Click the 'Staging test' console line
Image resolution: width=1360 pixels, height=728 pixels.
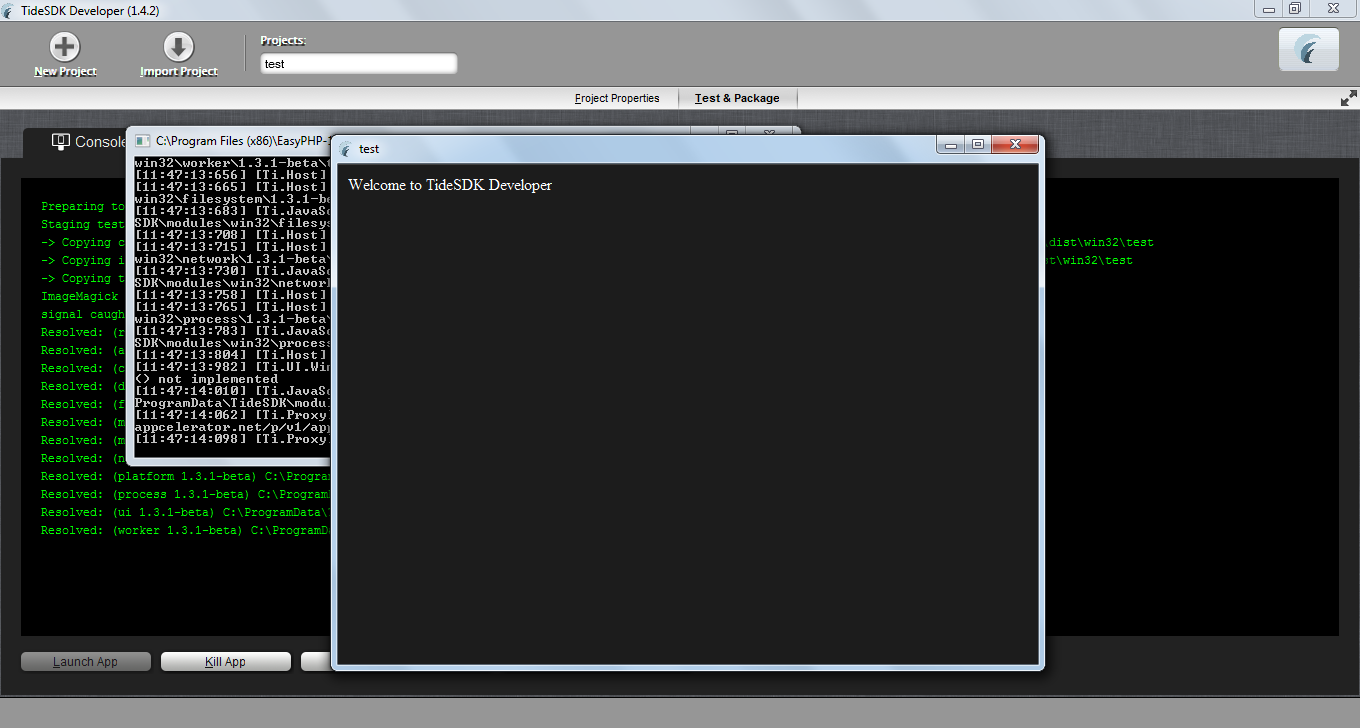click(81, 224)
